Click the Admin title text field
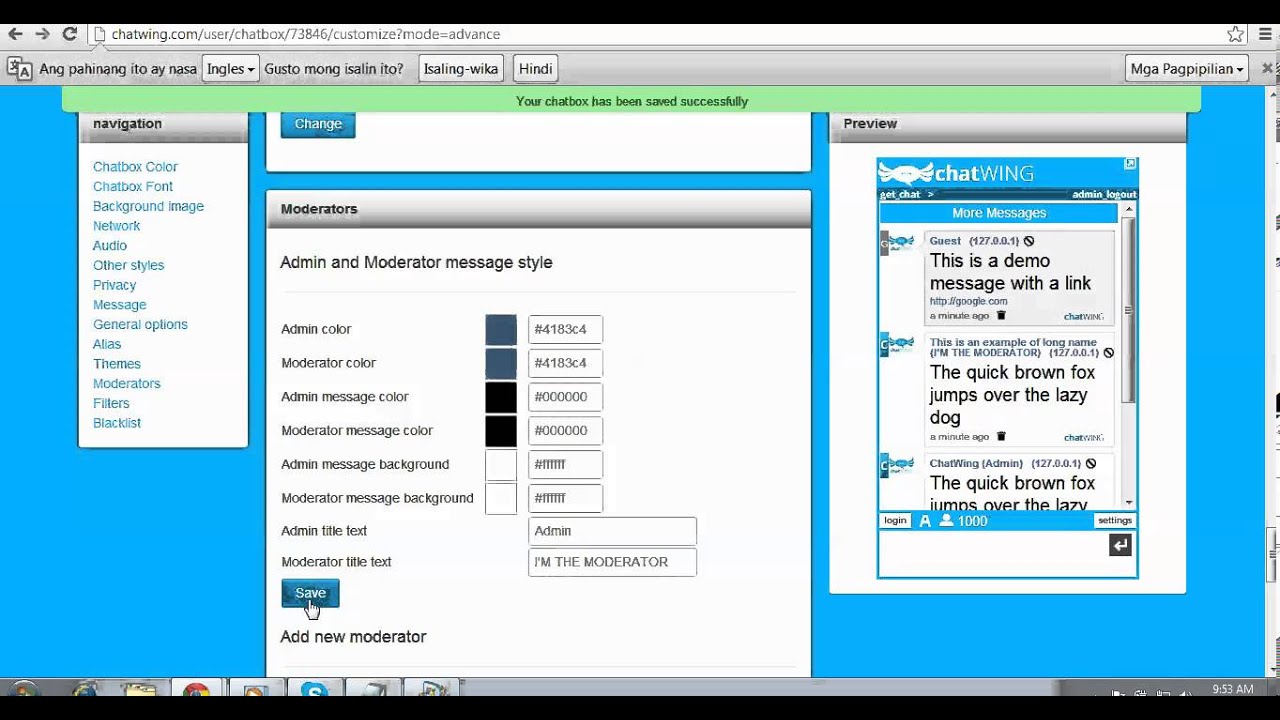 point(612,531)
